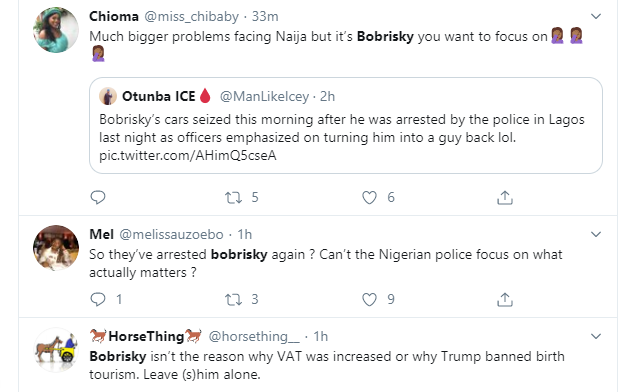
Task: Open more options chevron on Chioma's tweet
Action: tap(596, 16)
